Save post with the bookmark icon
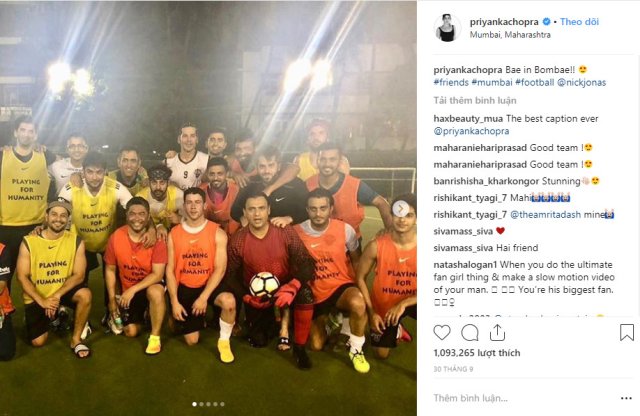640x416 pixels. click(627, 333)
